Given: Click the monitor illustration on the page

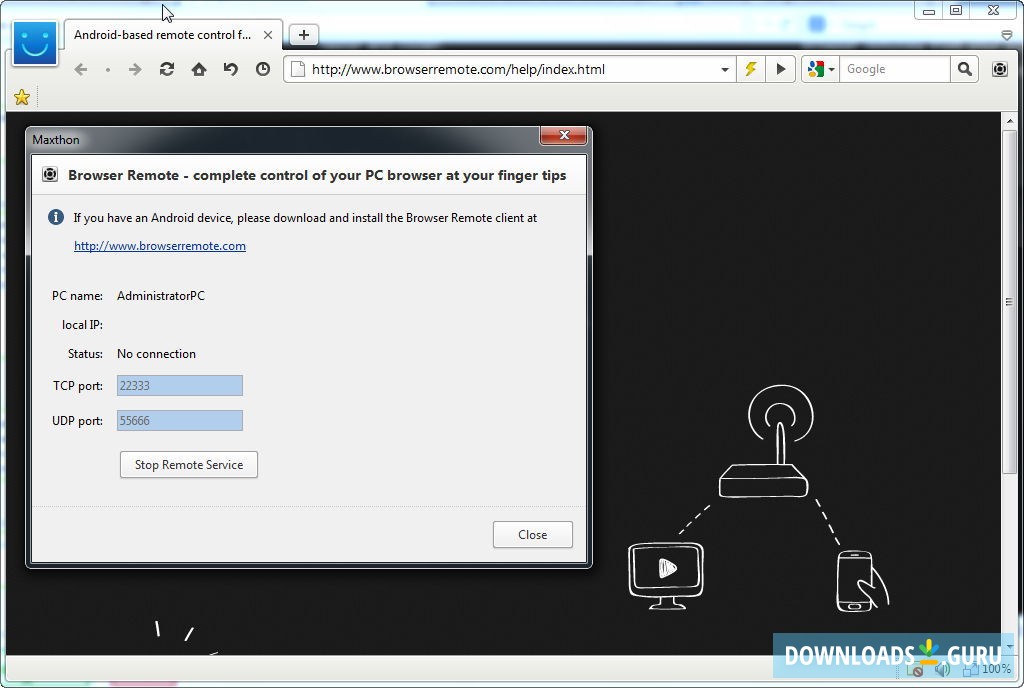Looking at the screenshot, I should tap(666, 576).
